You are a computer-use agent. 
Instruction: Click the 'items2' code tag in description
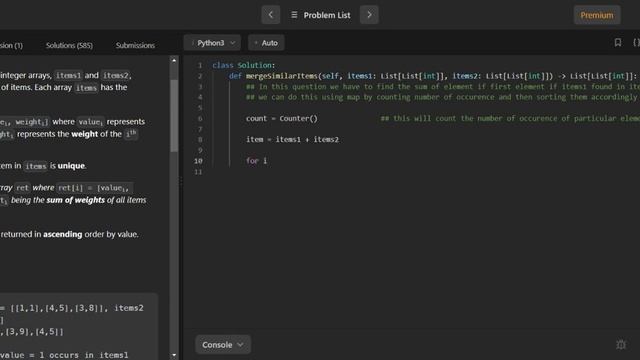pyautogui.click(x=116, y=76)
